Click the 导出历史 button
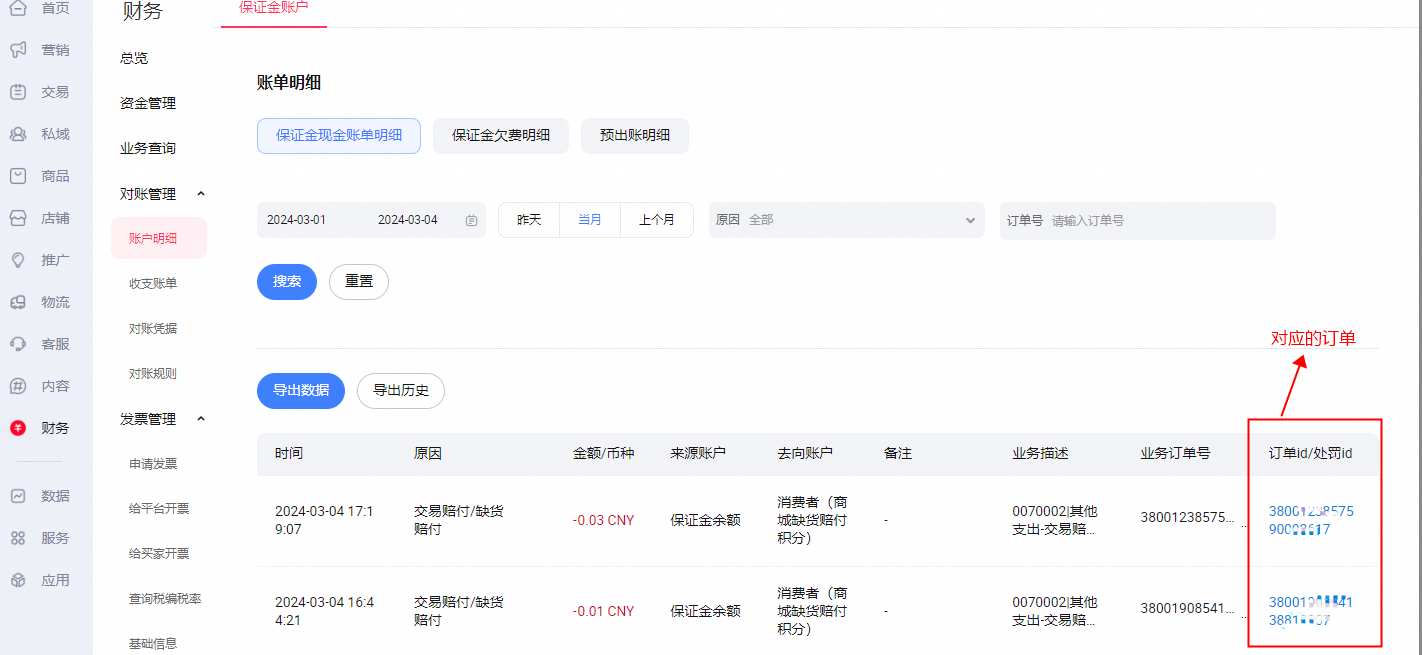Screen dimensions: 1422x655 [x=401, y=391]
